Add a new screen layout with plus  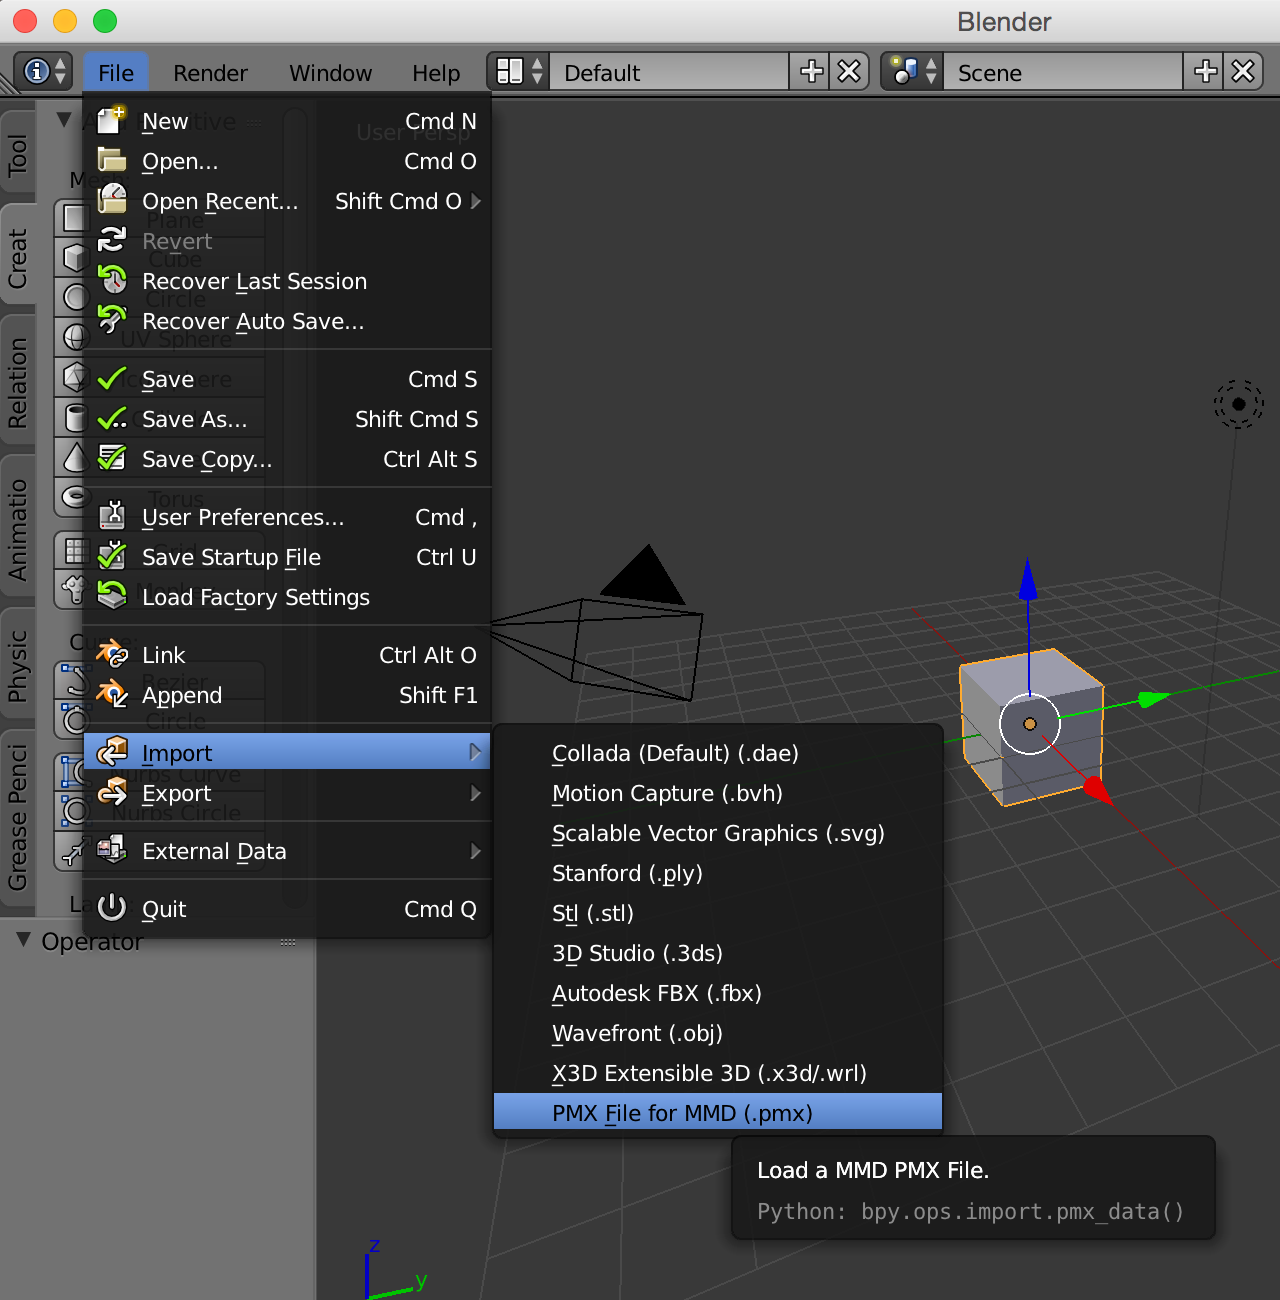(811, 72)
